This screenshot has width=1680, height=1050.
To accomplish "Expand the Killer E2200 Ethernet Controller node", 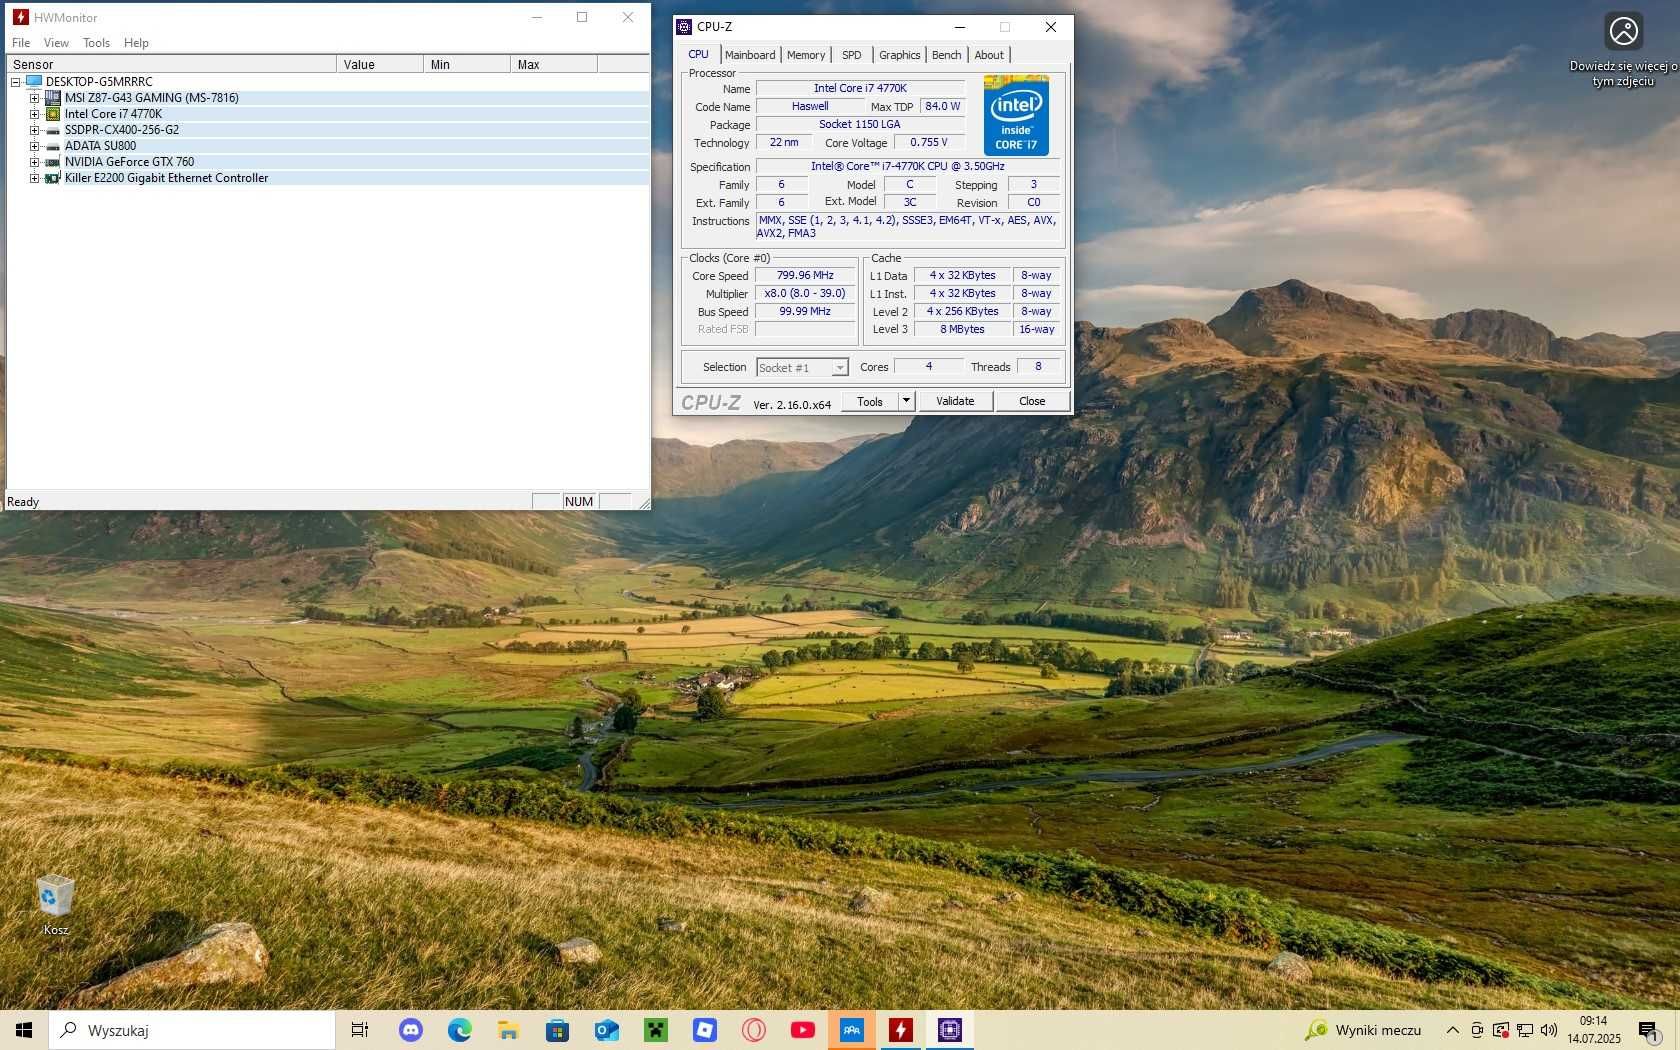I will [x=34, y=178].
